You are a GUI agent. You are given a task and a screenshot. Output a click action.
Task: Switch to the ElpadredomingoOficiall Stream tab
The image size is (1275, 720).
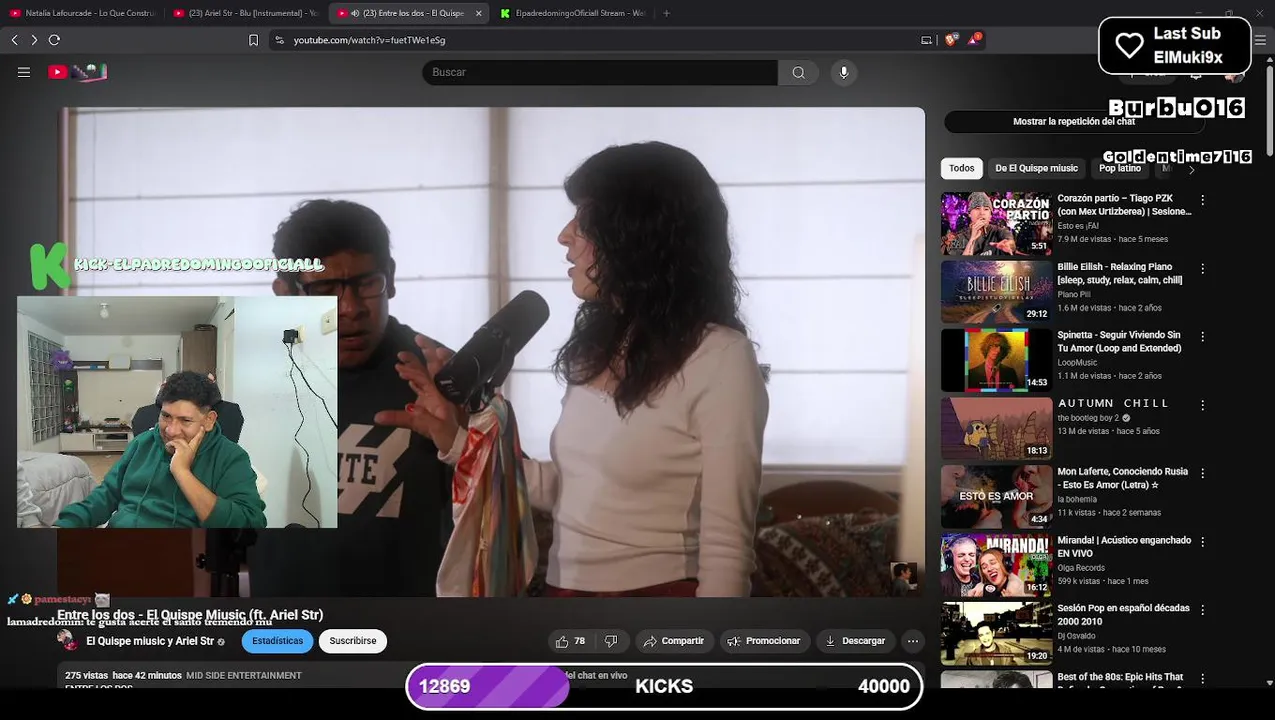click(x=573, y=13)
